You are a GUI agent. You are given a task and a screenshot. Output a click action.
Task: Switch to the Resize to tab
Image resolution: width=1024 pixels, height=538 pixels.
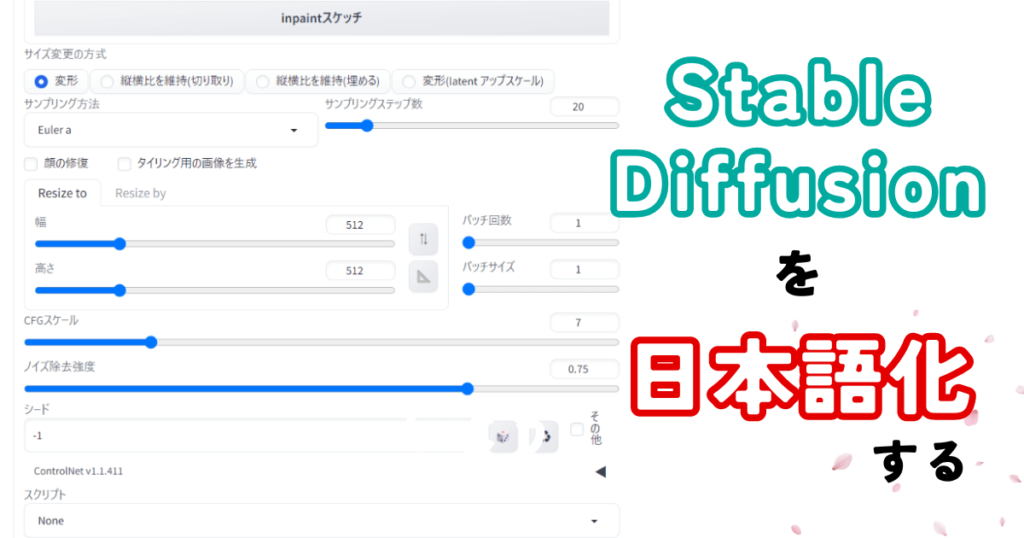[62, 193]
